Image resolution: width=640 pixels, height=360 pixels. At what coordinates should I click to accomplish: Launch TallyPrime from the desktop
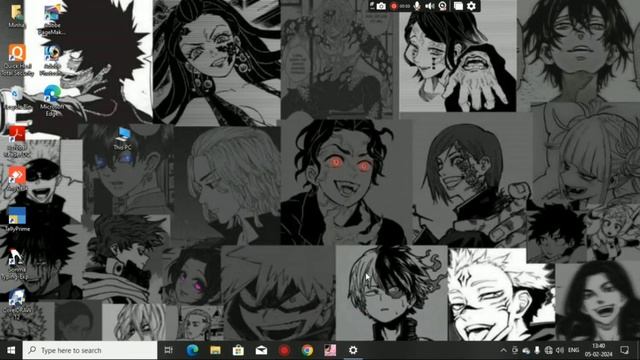(17, 220)
